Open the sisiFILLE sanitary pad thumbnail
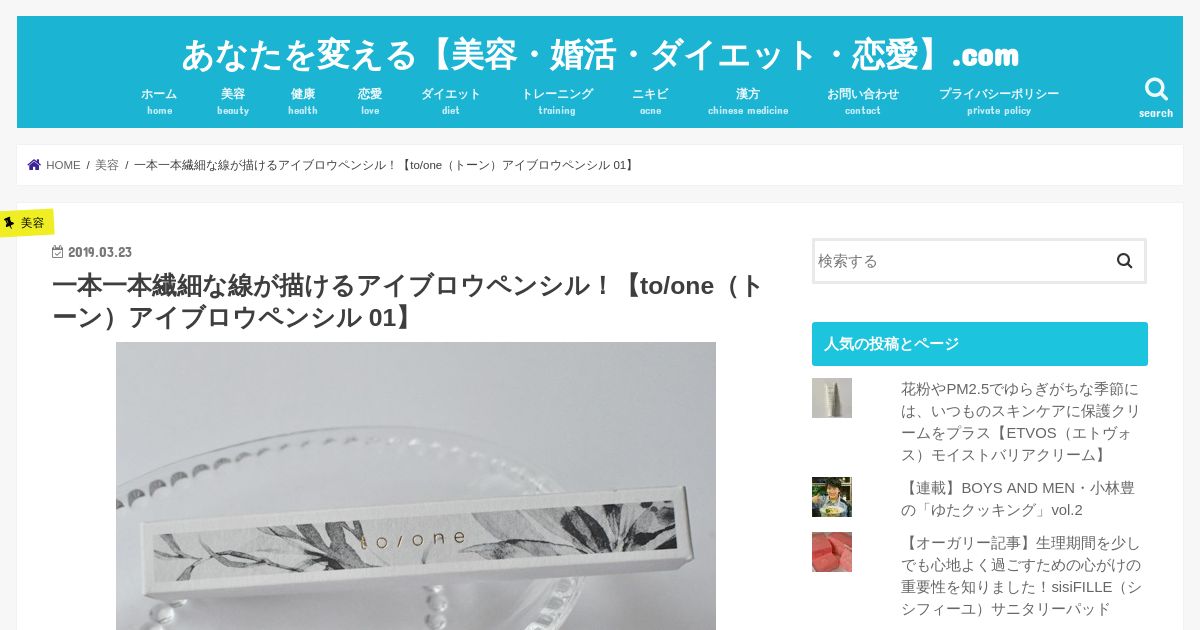Image resolution: width=1200 pixels, height=630 pixels. pyautogui.click(x=832, y=552)
